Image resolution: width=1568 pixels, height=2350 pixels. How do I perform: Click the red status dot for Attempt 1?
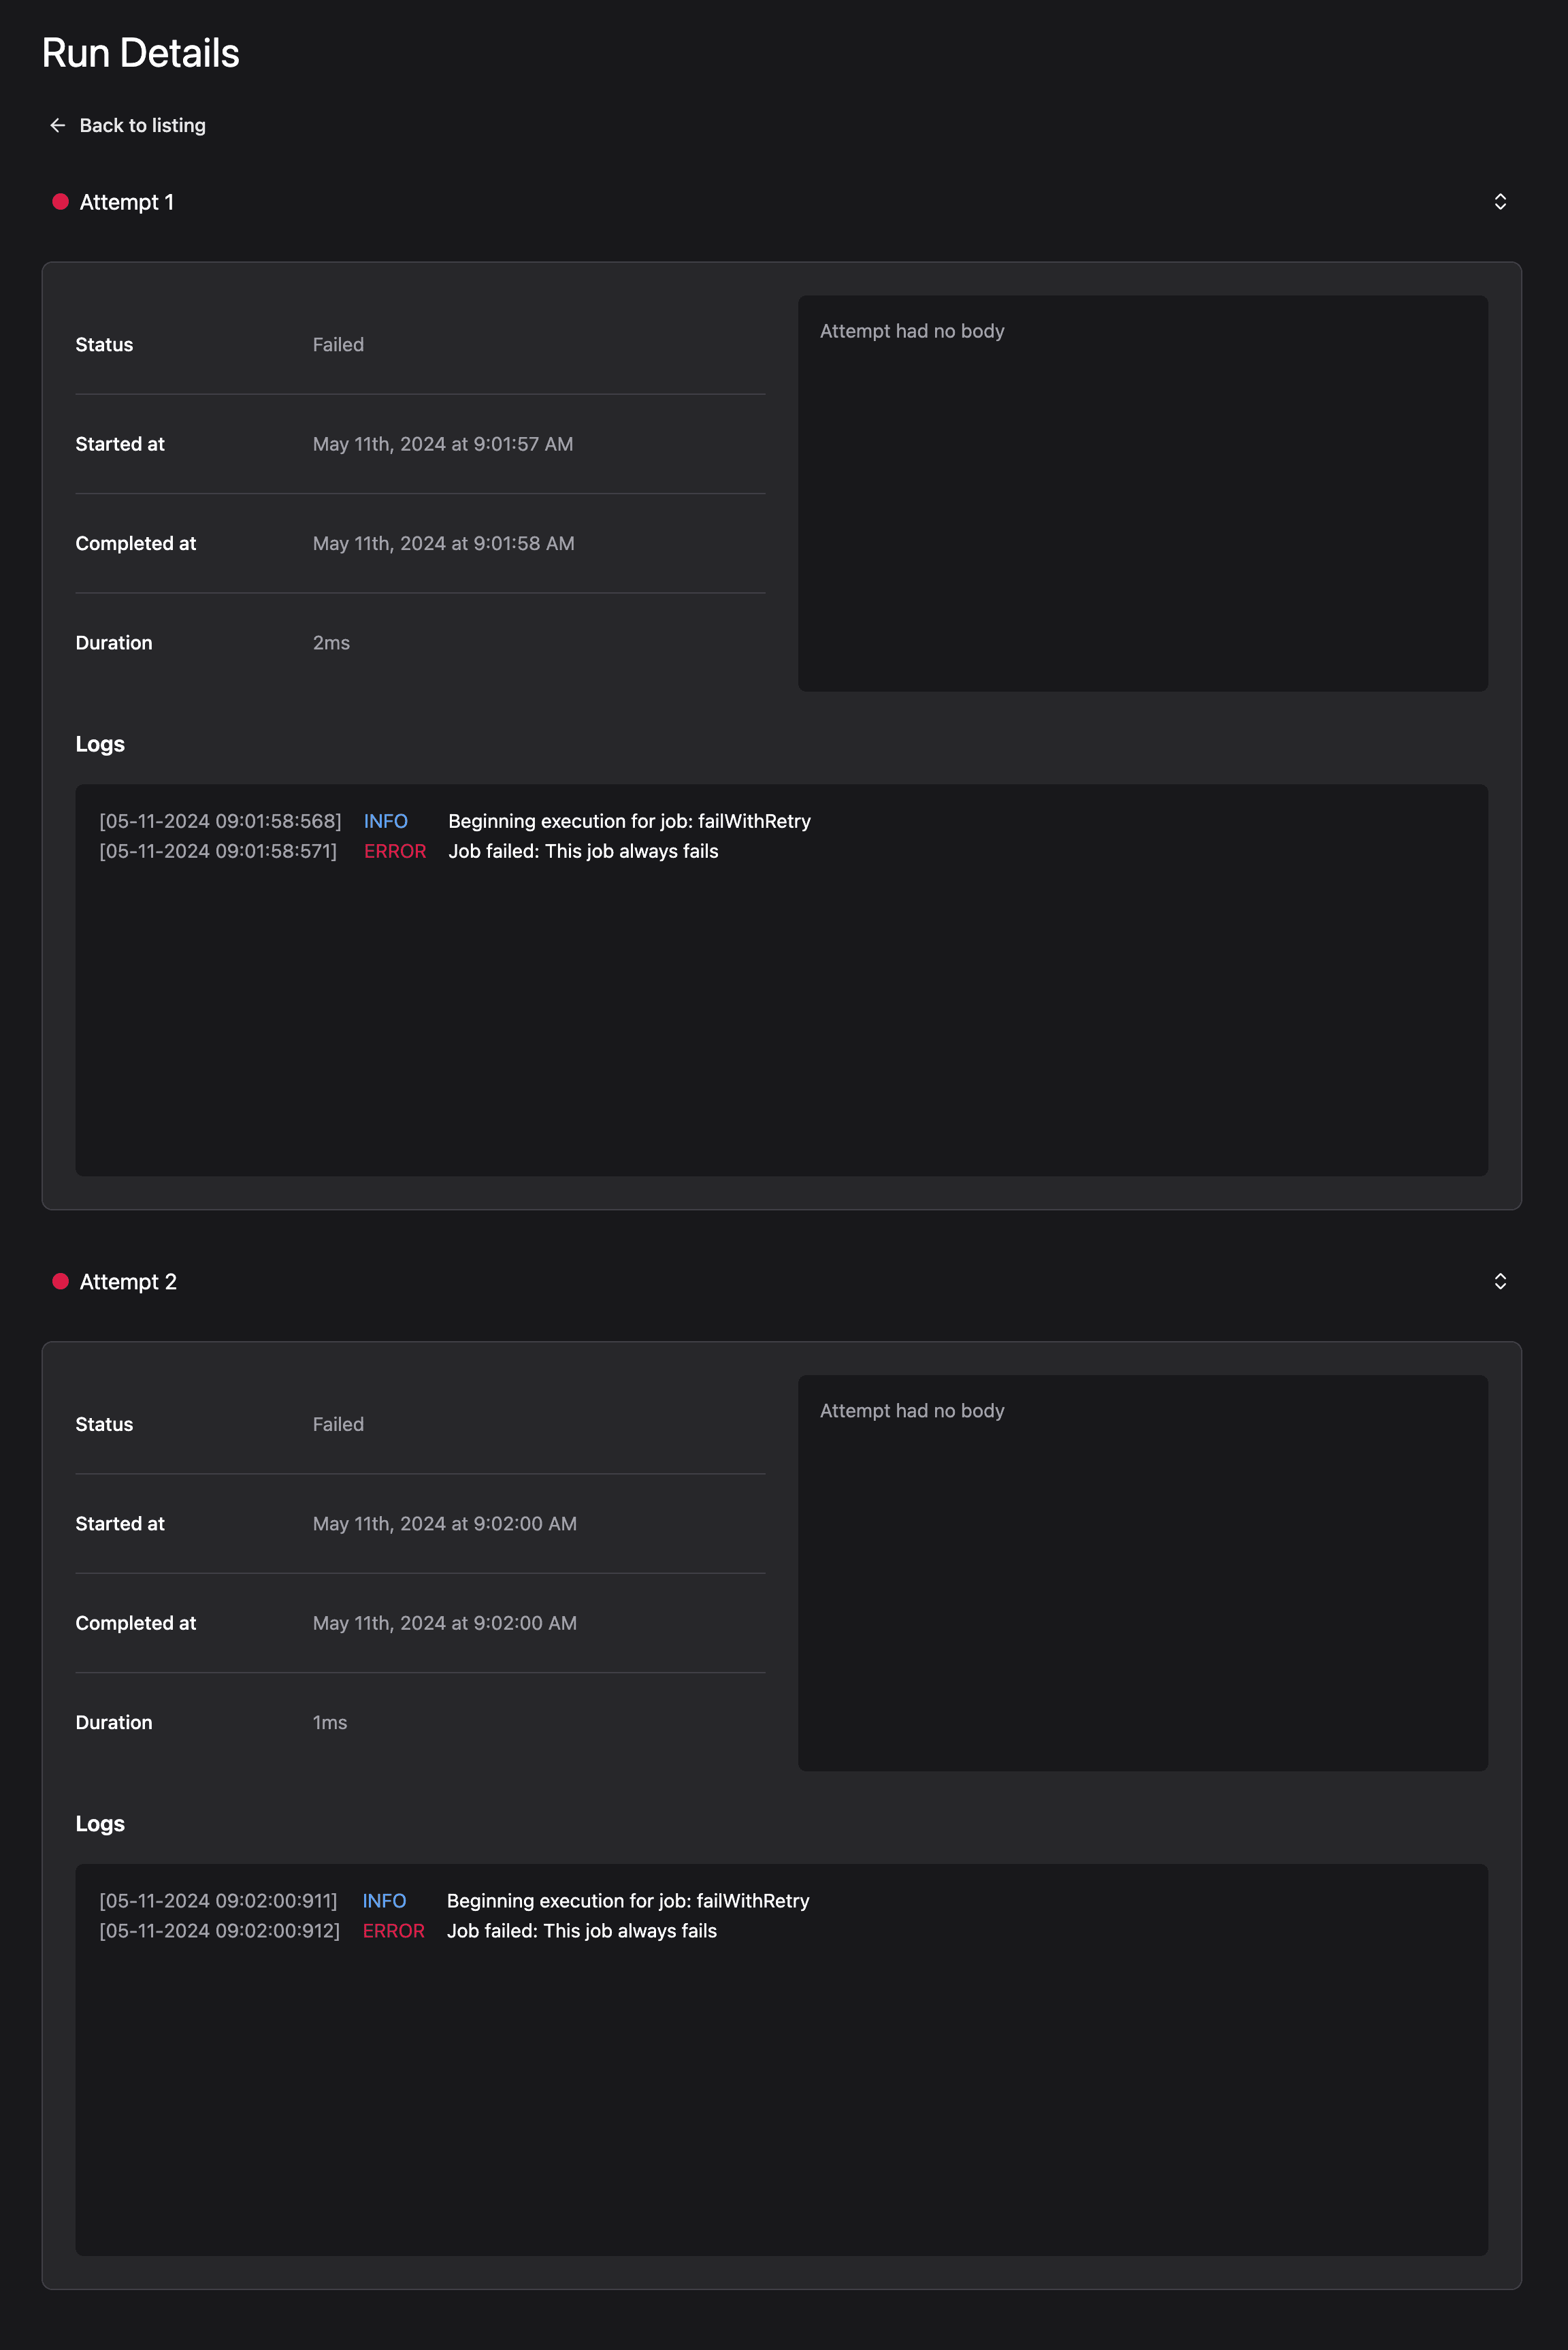(x=60, y=202)
